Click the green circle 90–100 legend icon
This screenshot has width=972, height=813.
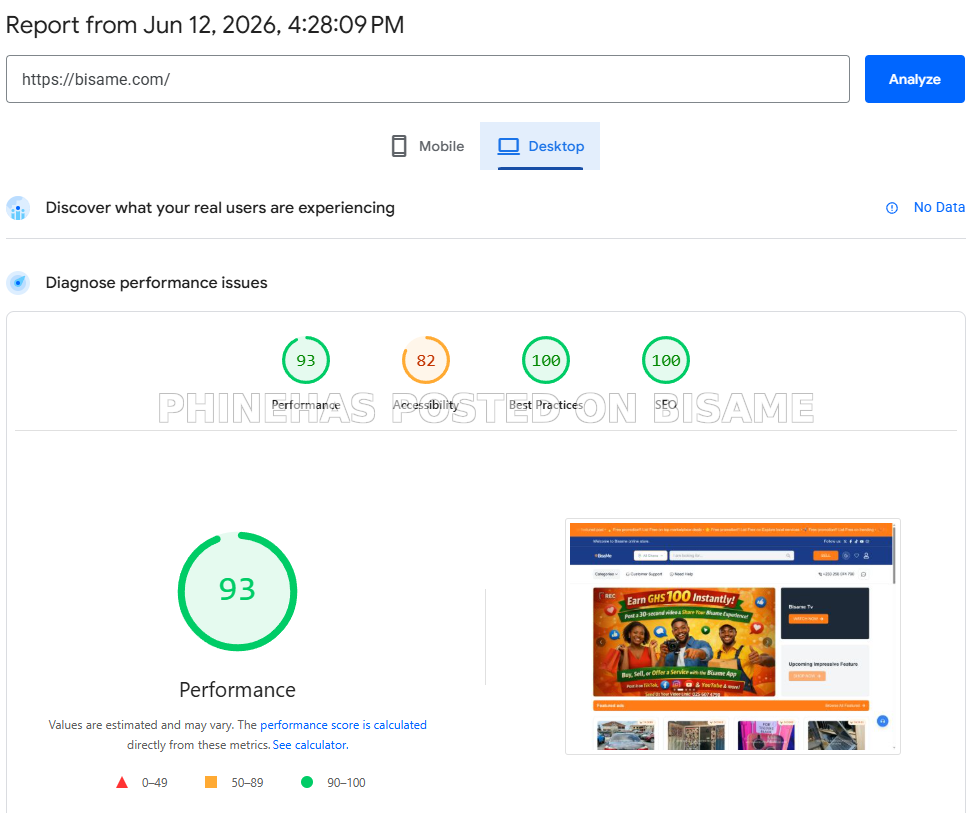307,782
